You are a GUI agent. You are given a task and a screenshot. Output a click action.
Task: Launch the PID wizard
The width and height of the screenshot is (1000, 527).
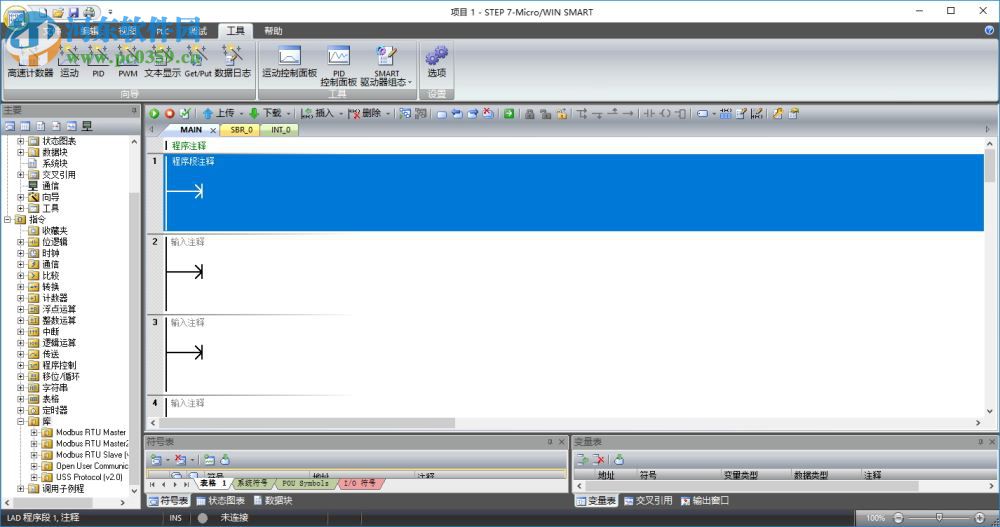pyautogui.click(x=98, y=62)
